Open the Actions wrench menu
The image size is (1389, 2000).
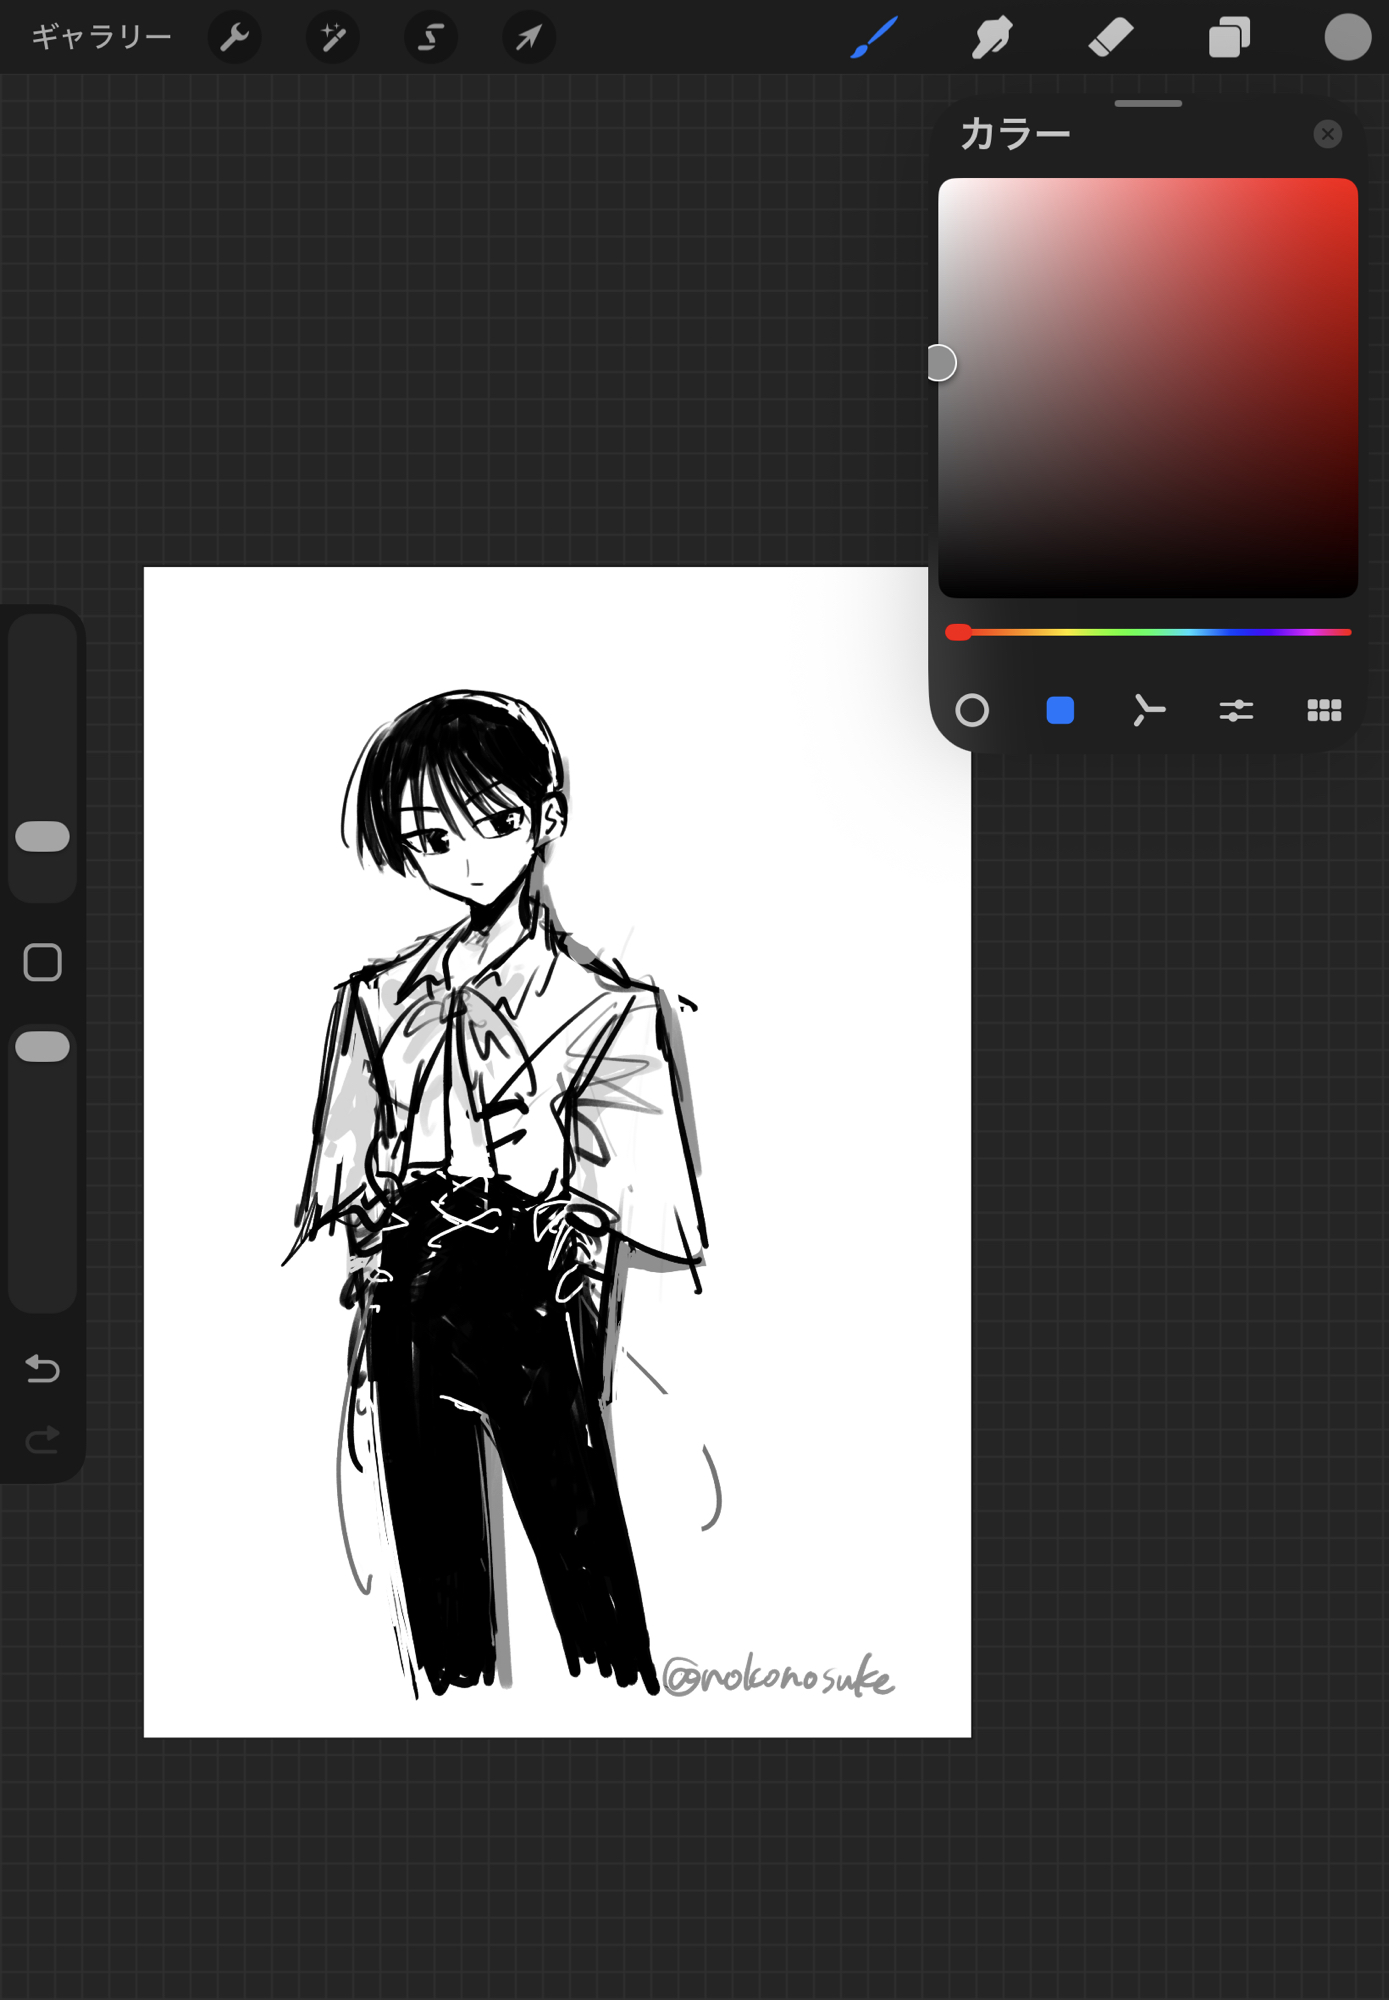point(234,38)
